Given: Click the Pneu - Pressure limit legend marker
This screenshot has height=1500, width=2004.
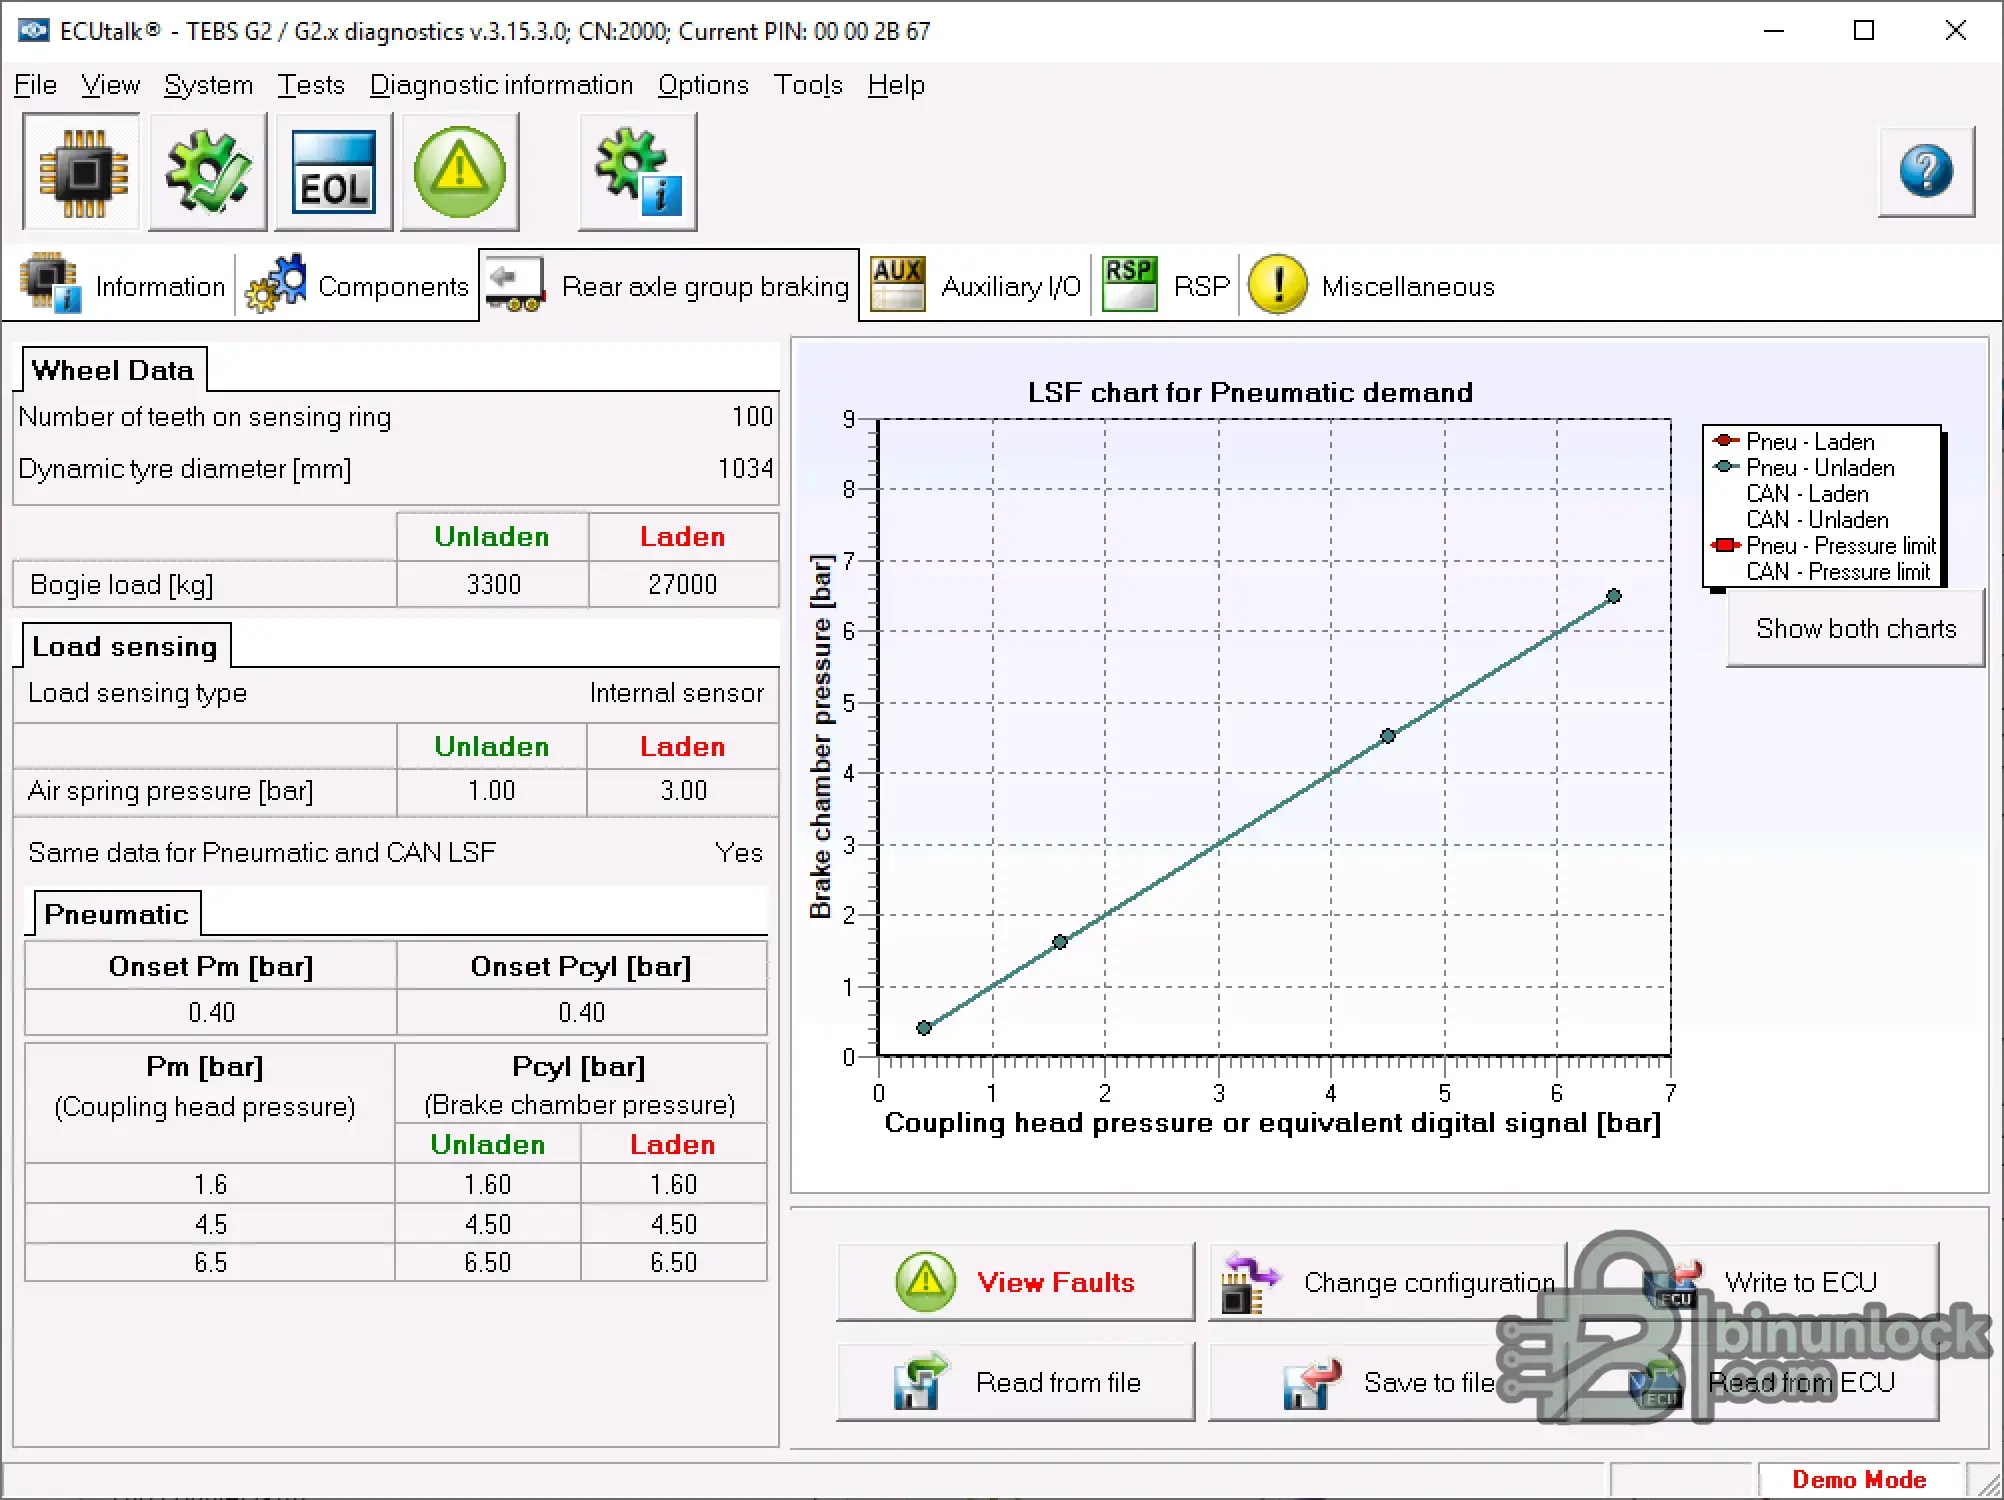Looking at the screenshot, I should 1725,545.
